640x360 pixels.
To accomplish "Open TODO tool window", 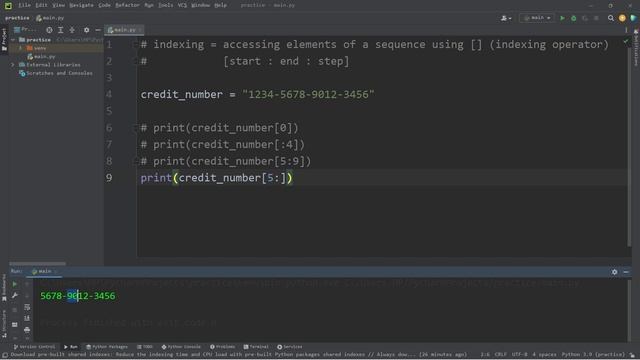I will tap(145, 347).
